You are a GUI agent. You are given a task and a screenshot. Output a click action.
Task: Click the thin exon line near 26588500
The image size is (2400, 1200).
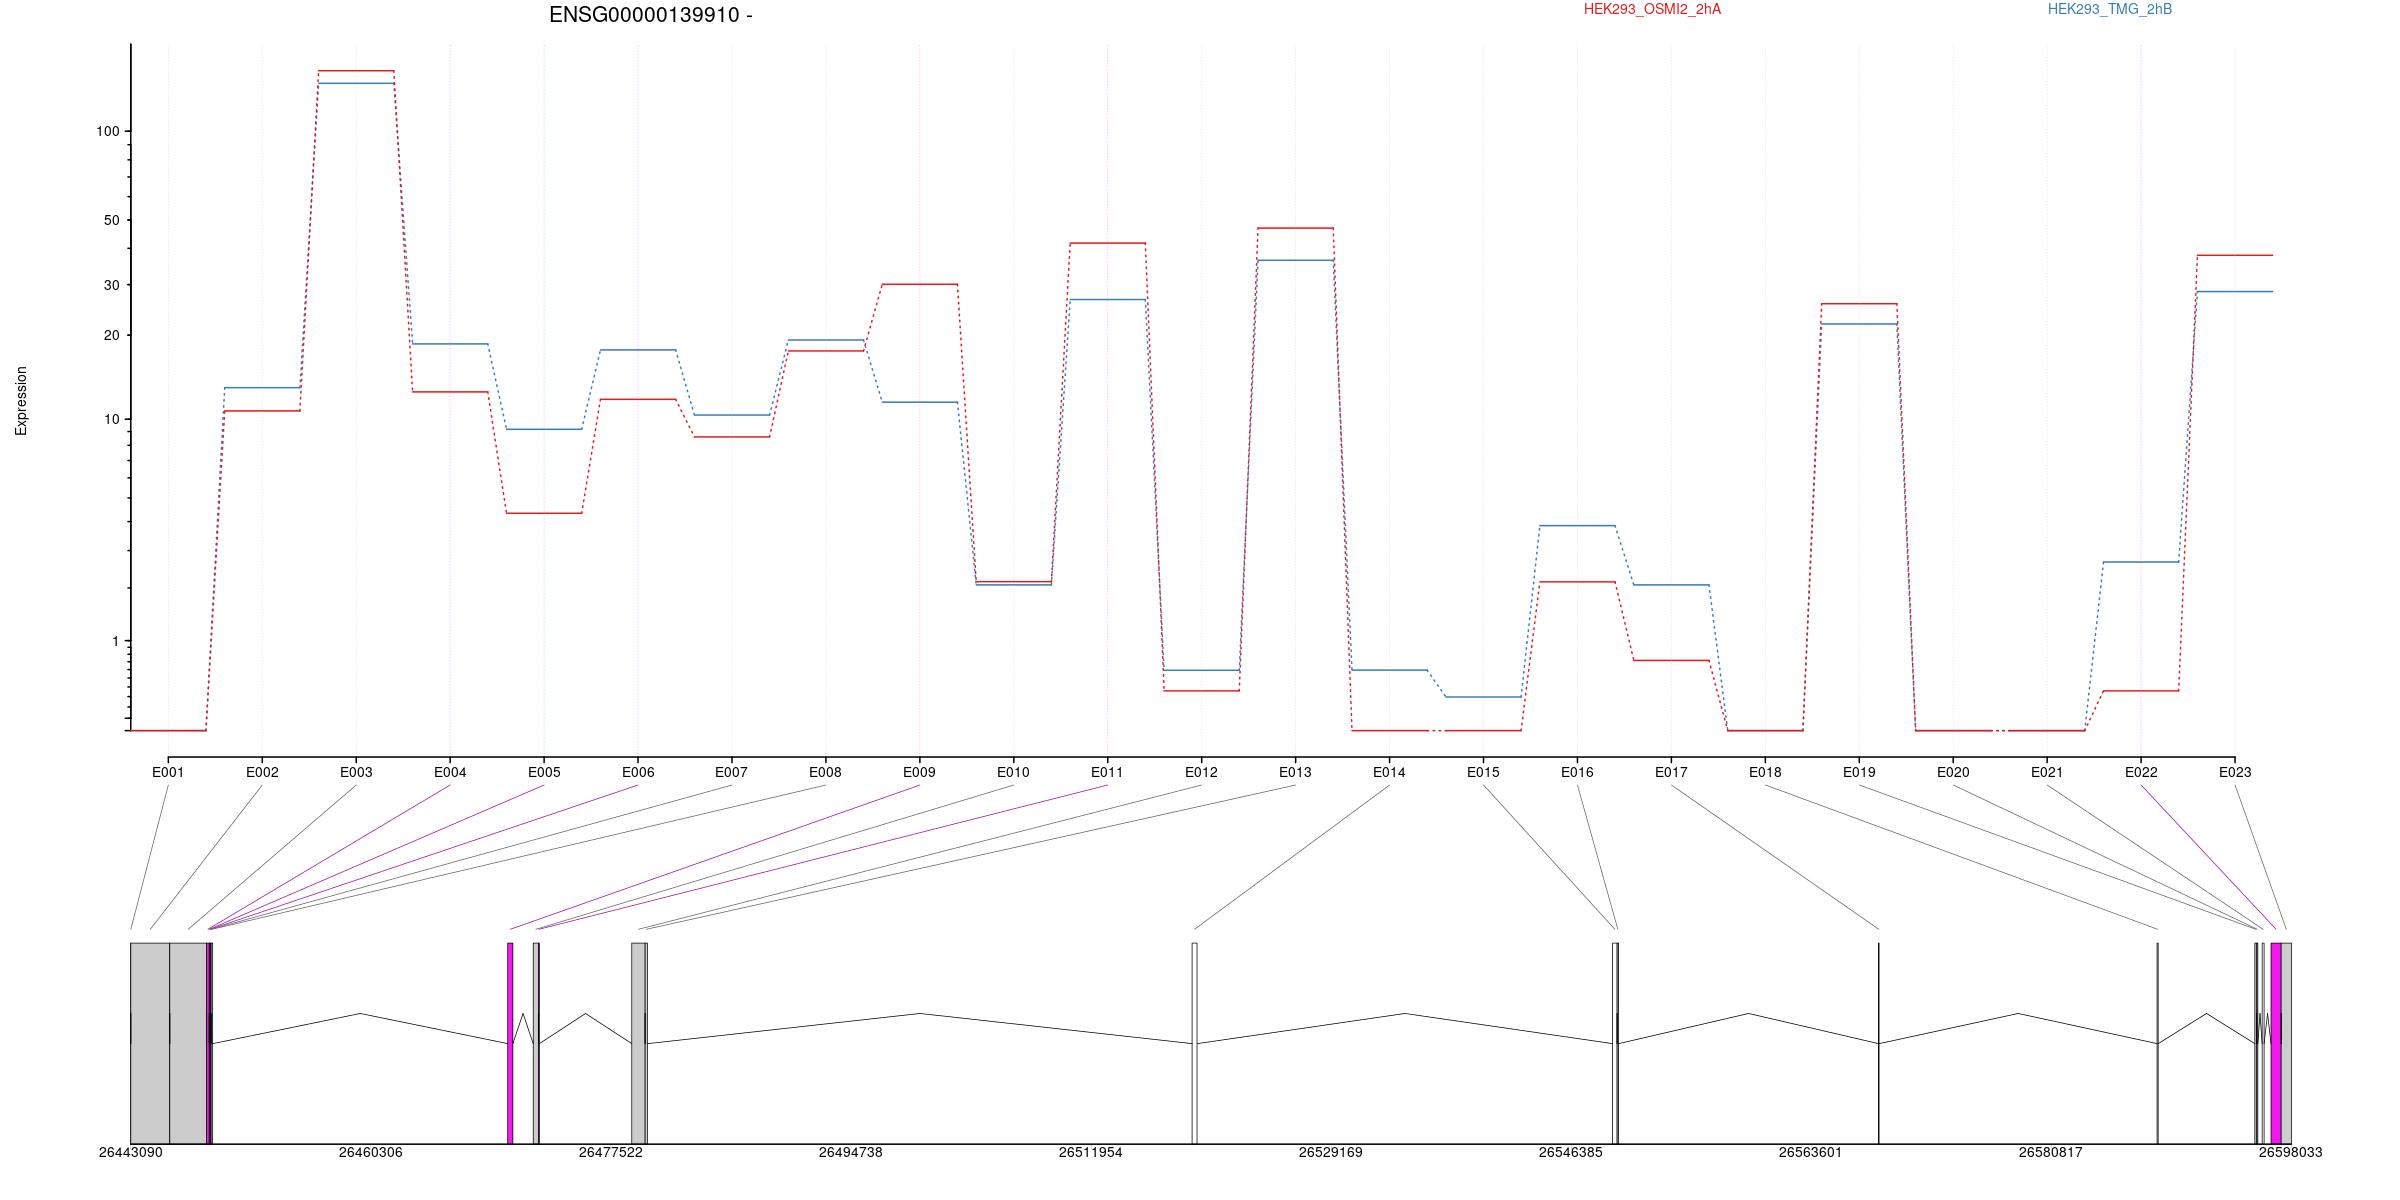(x=2157, y=1043)
